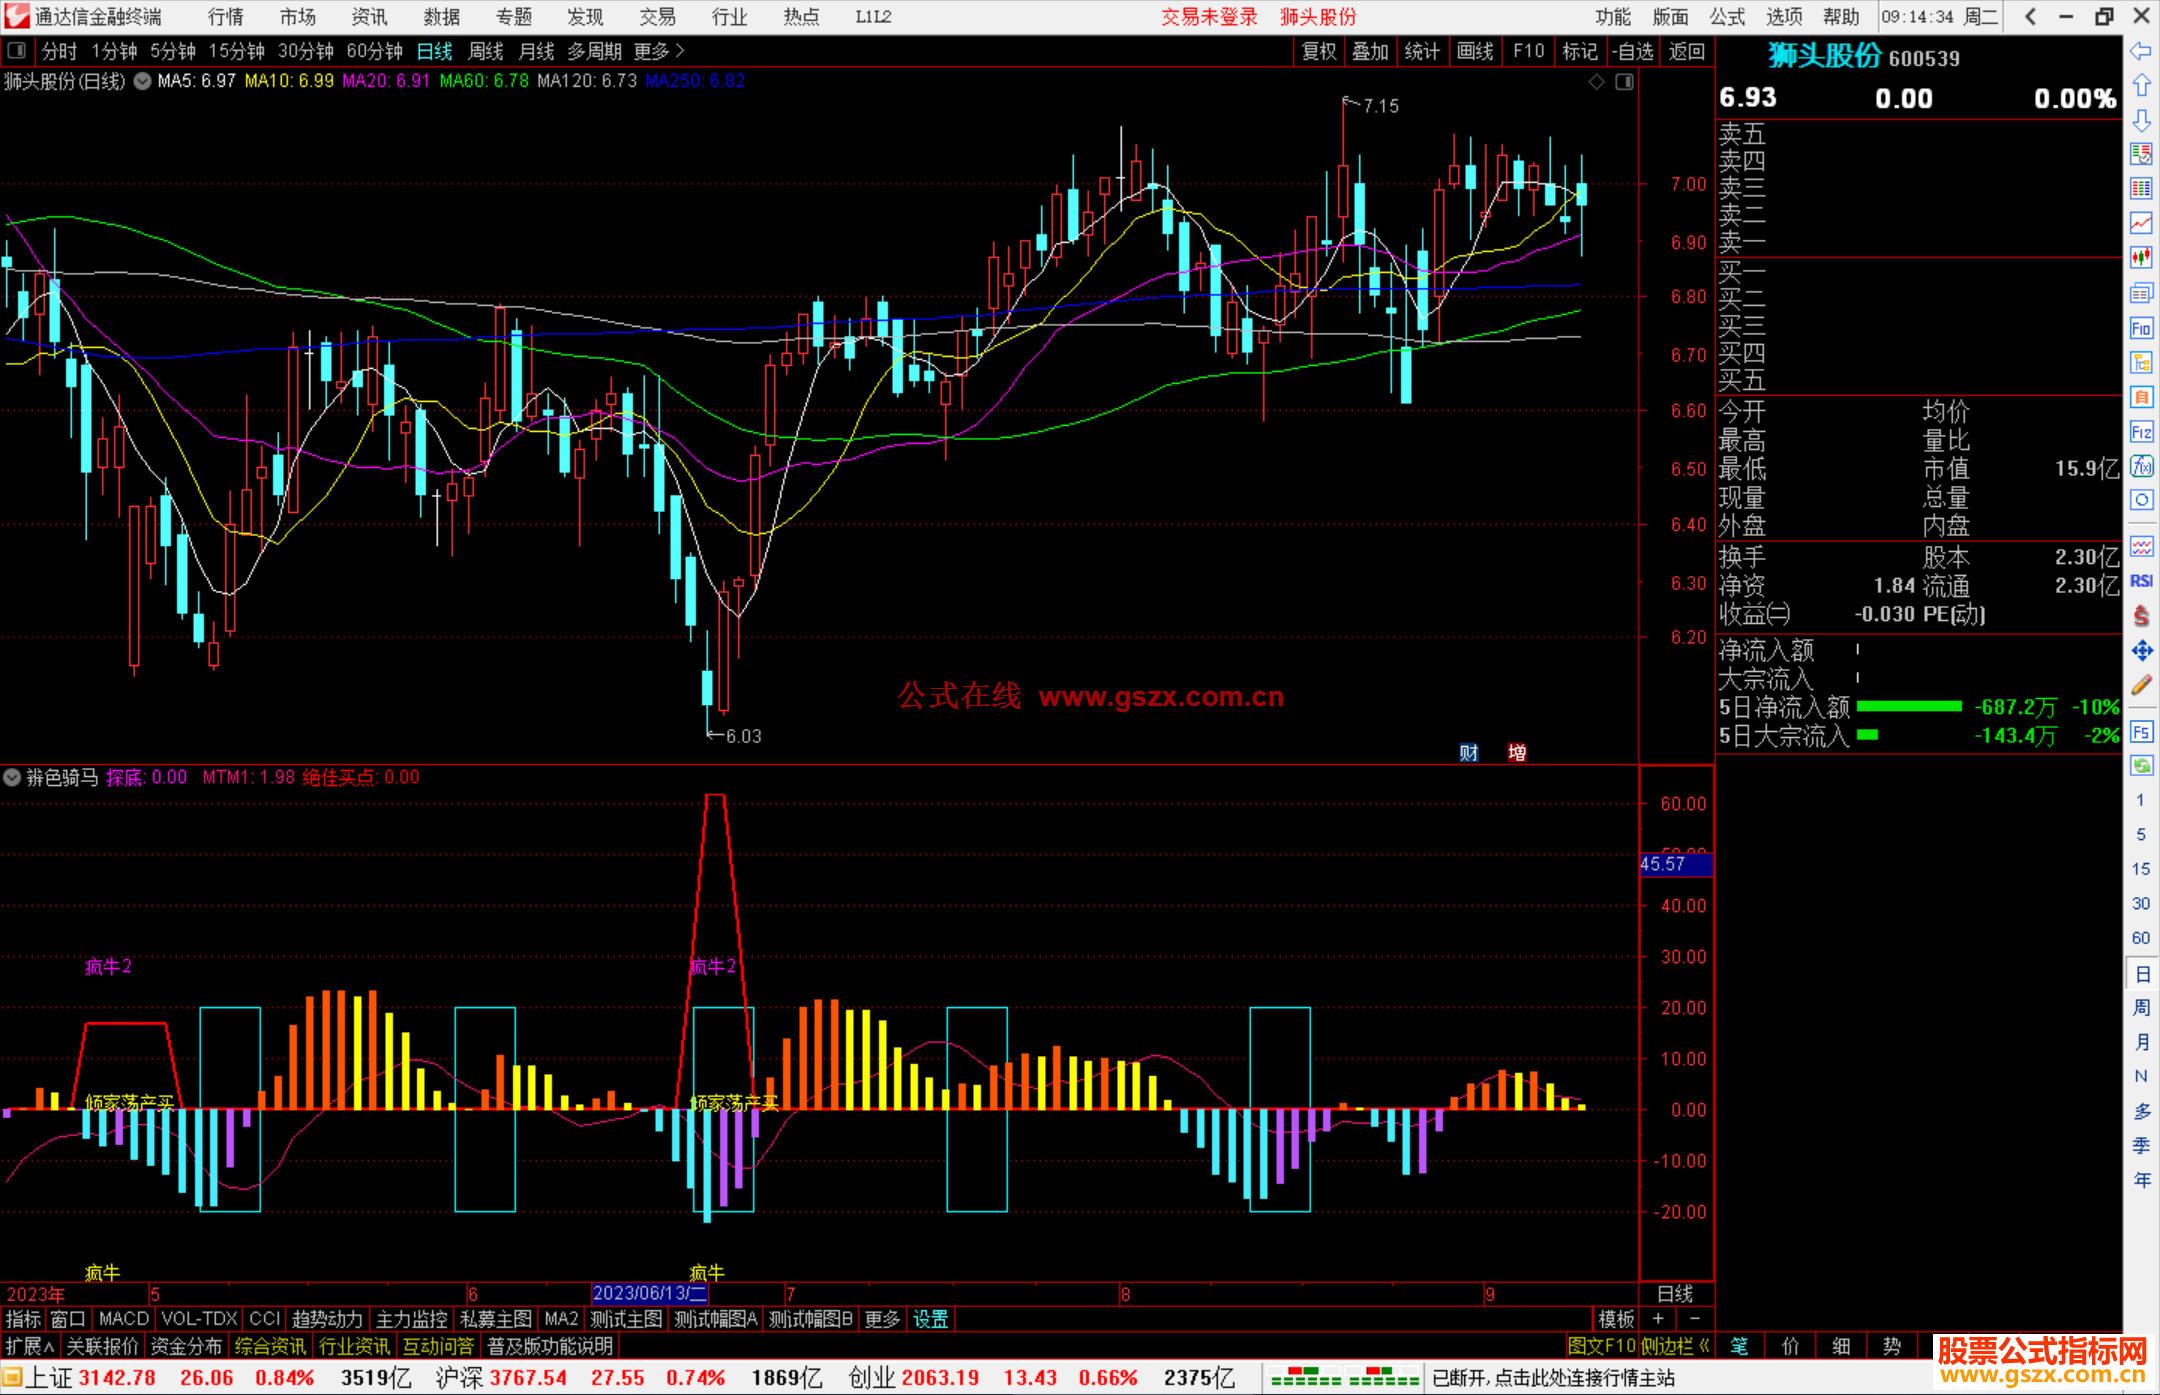The height and width of the screenshot is (1395, 2160).
Task: Click the candlestick chart sidebar icon
Action: coord(2141,257)
